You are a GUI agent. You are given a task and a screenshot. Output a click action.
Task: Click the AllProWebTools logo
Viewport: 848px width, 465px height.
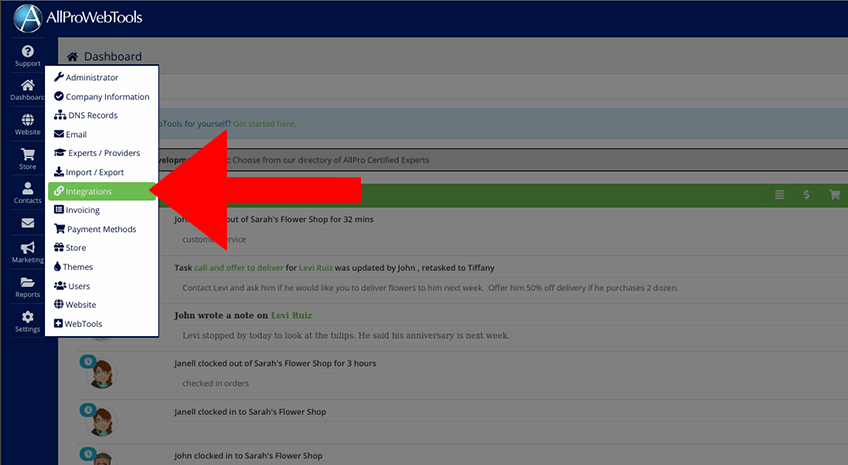[x=78, y=18]
